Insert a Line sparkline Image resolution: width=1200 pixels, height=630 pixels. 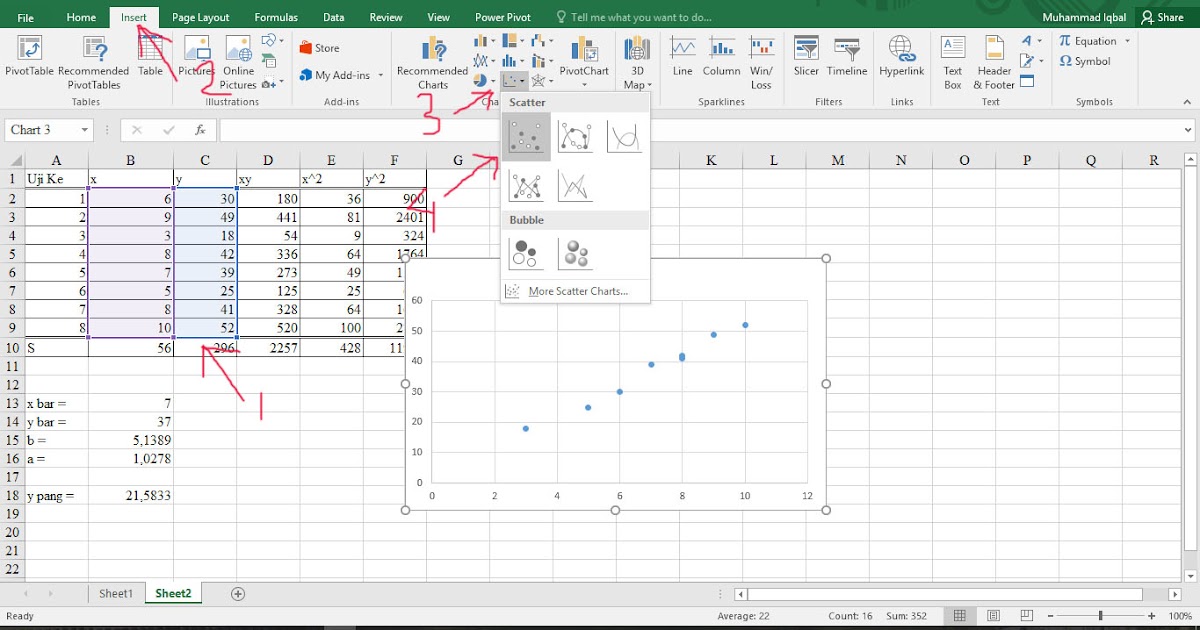(683, 56)
